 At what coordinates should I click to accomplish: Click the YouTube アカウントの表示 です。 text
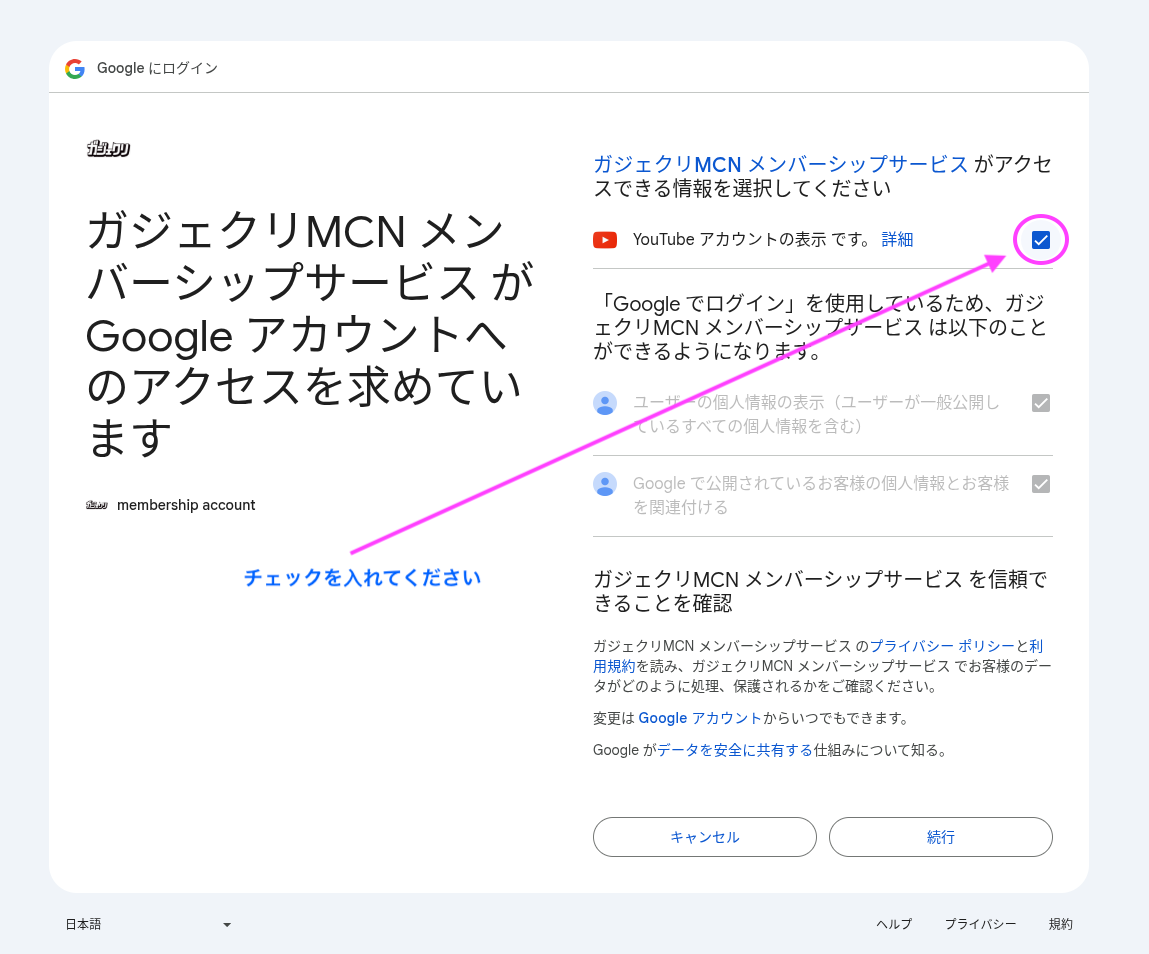click(x=753, y=240)
